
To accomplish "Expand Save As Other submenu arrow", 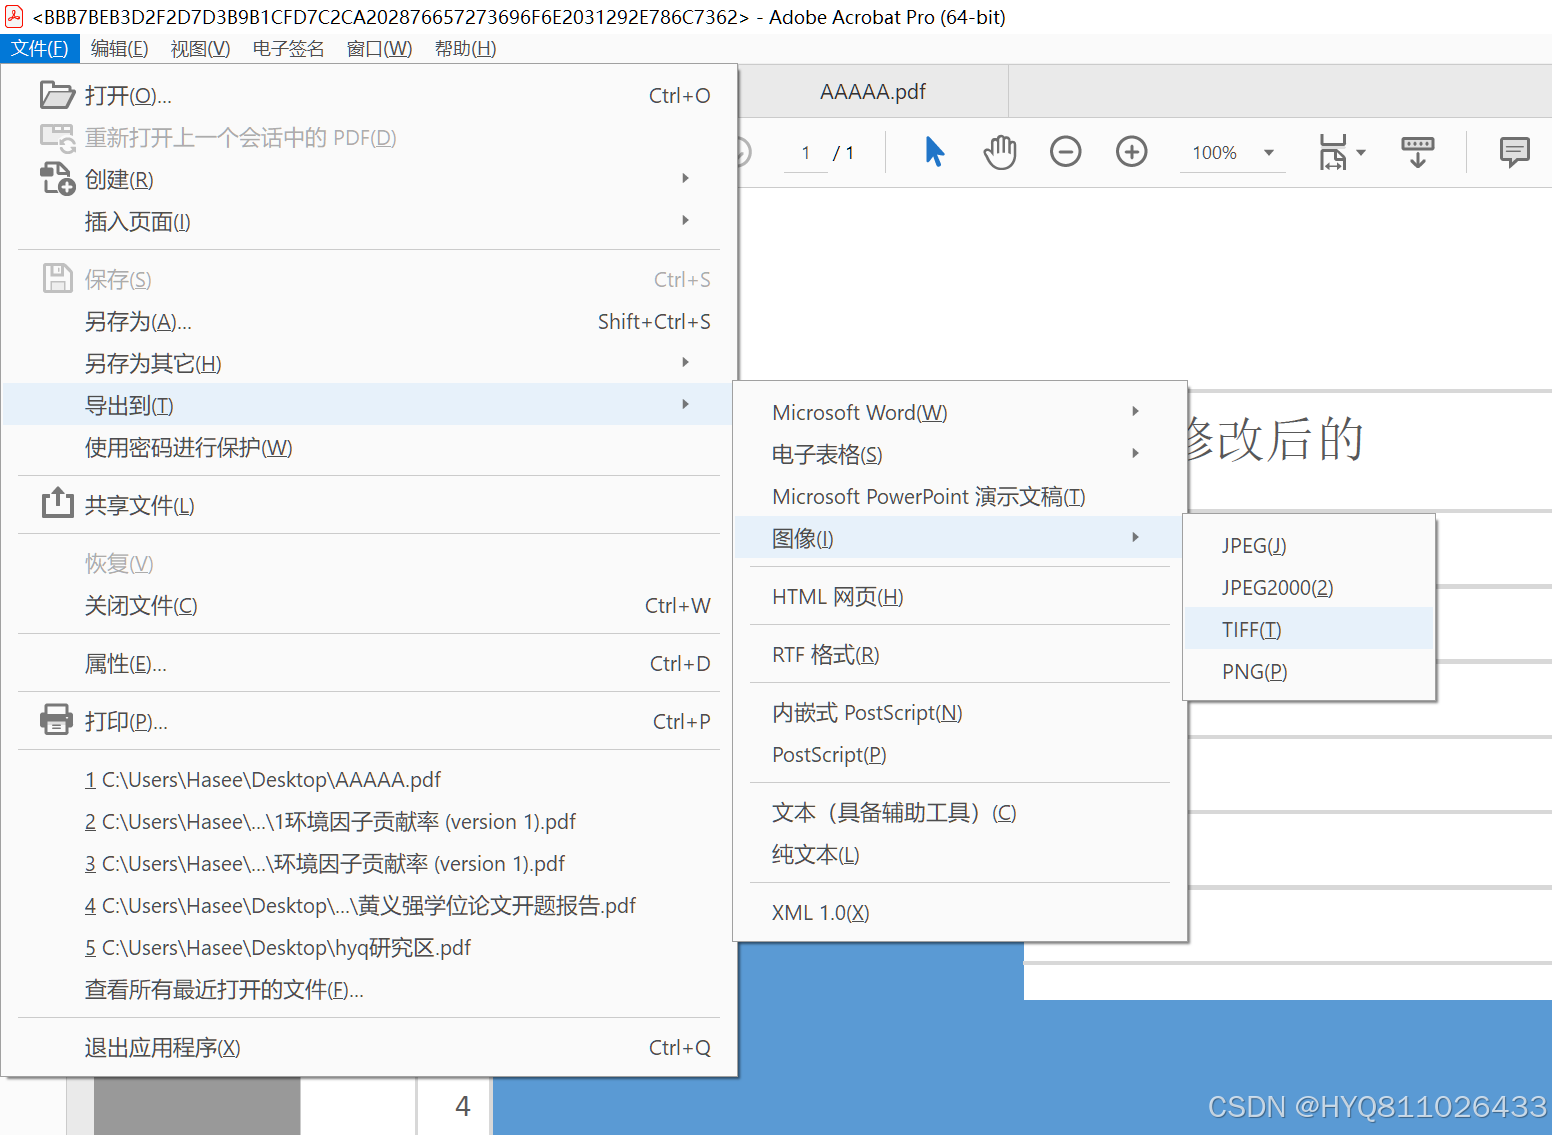I will (685, 362).
